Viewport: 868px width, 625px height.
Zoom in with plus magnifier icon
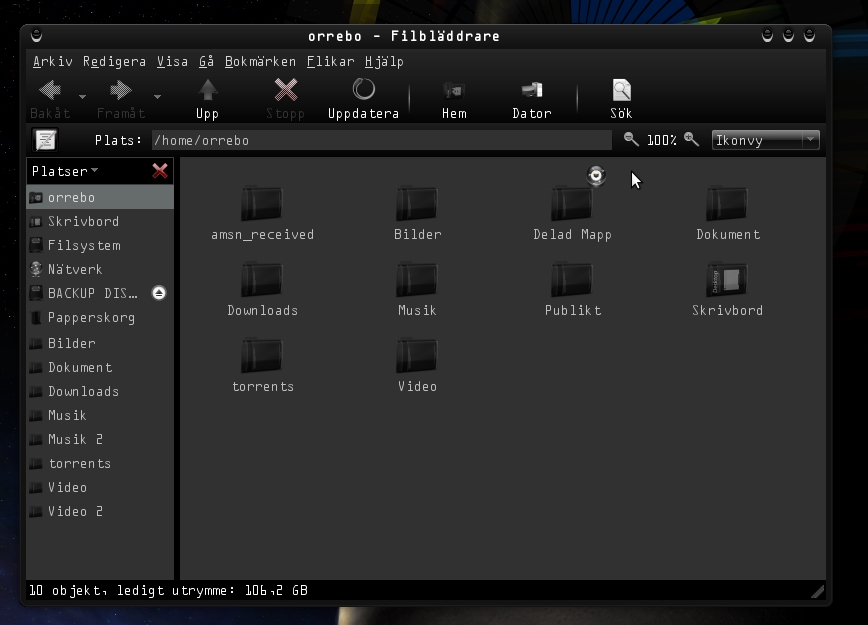(x=691, y=140)
